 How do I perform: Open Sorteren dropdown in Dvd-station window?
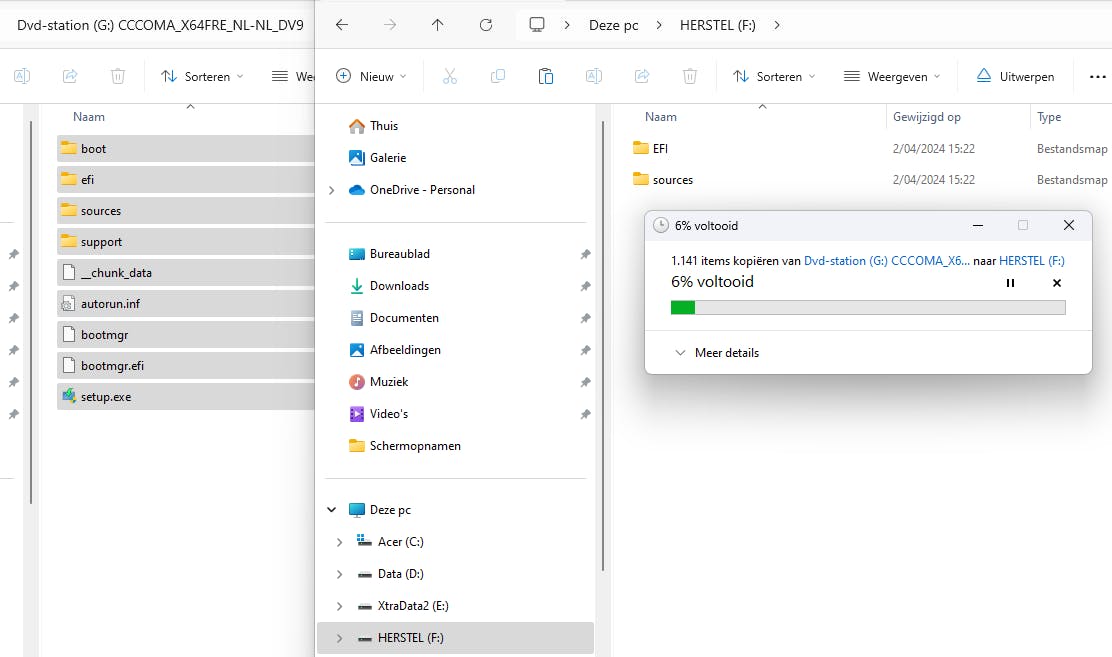pyautogui.click(x=202, y=76)
